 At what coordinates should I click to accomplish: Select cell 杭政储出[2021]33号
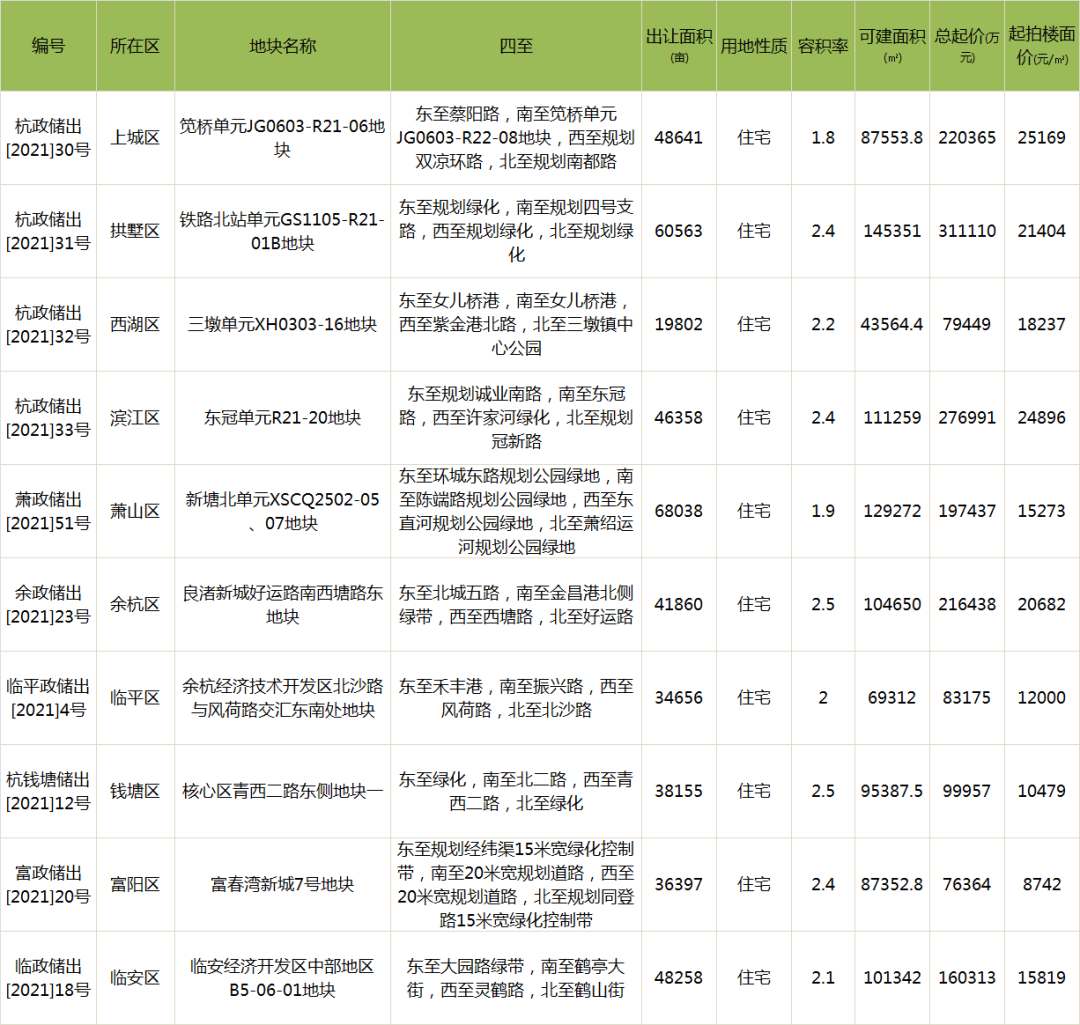[48, 417]
